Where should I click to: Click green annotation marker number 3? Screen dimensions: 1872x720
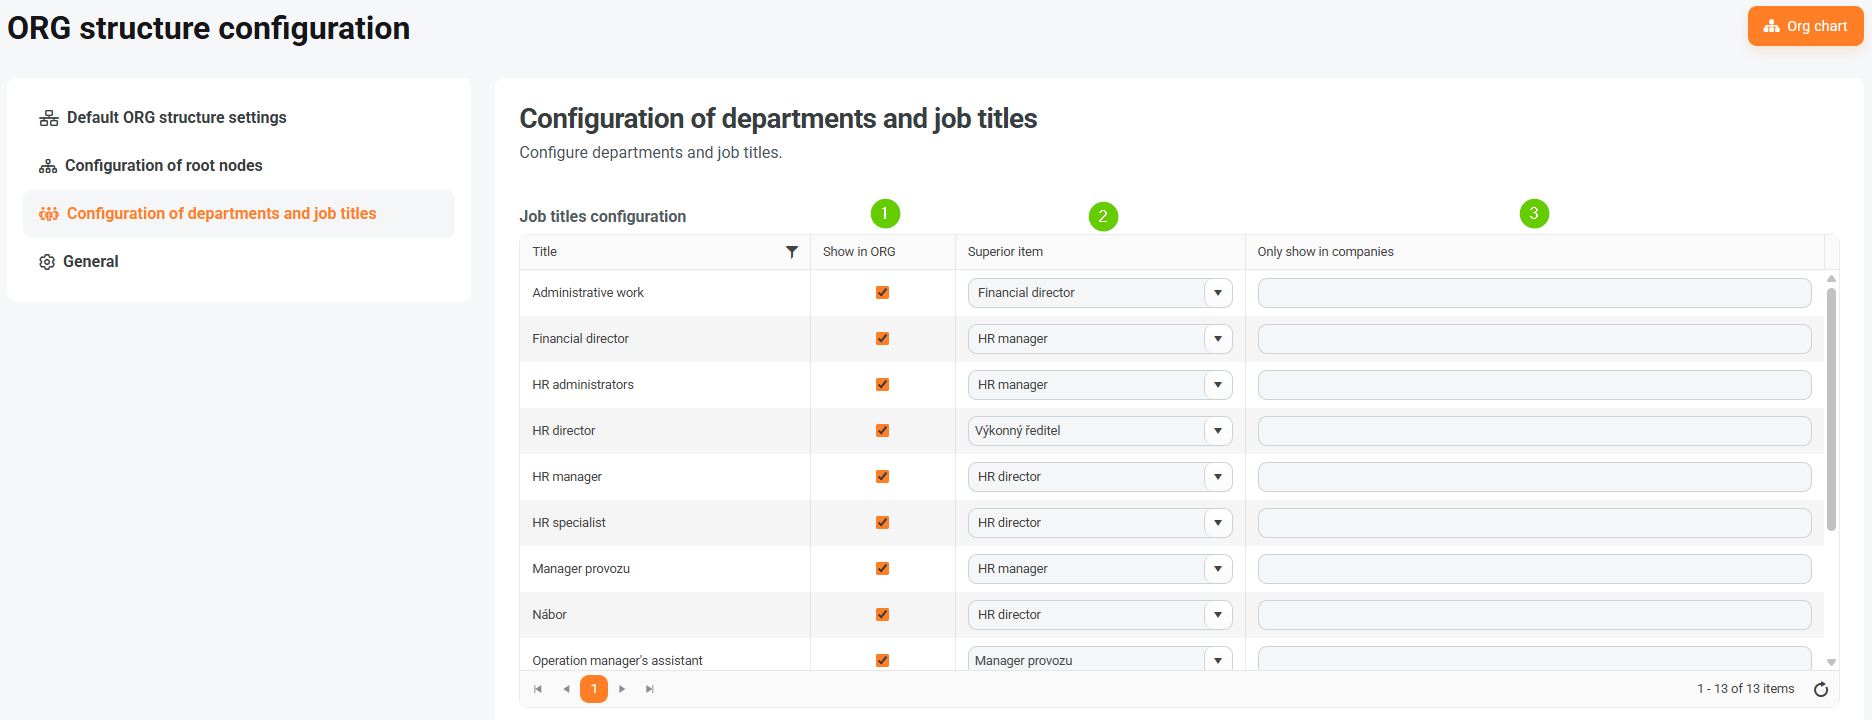(x=1534, y=213)
